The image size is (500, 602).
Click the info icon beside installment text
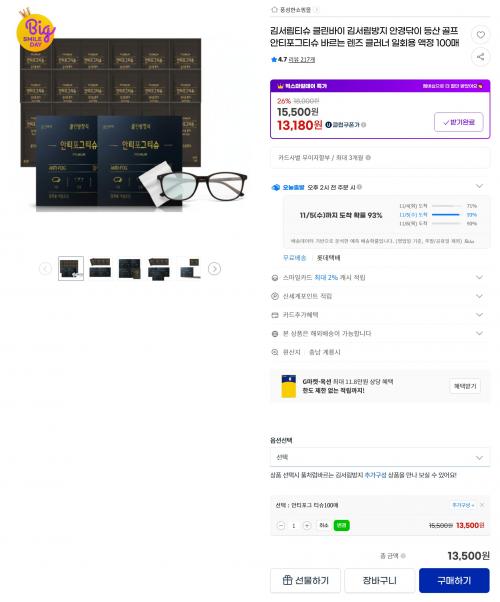pos(368,157)
